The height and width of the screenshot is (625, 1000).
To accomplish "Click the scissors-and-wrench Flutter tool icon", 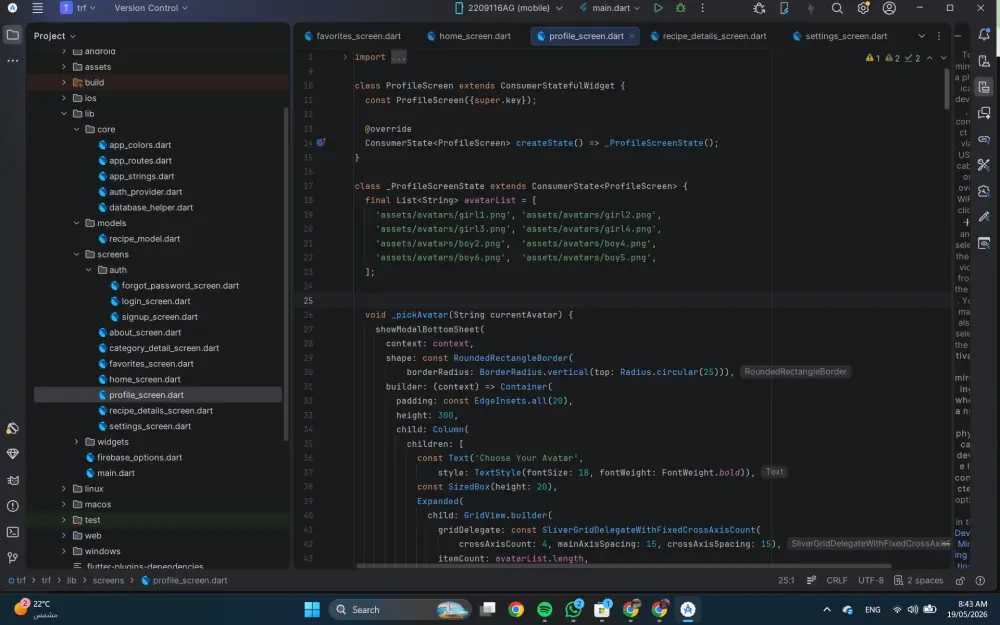I will [984, 165].
